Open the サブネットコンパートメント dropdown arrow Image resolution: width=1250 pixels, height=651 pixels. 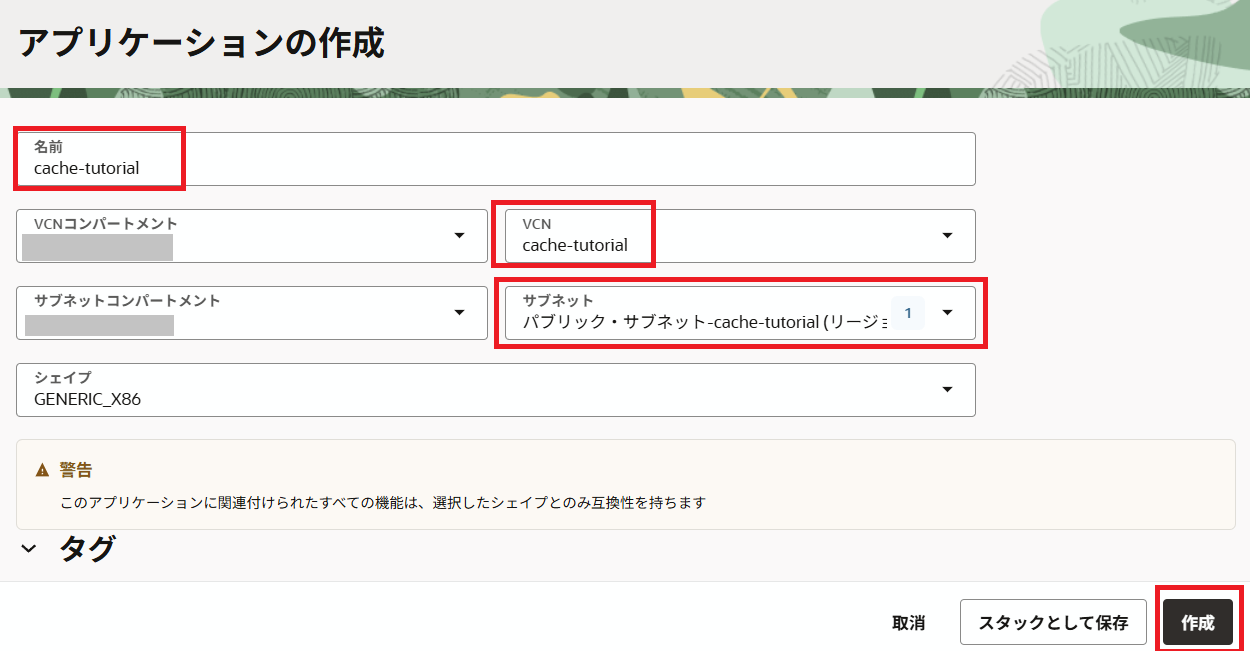(459, 313)
